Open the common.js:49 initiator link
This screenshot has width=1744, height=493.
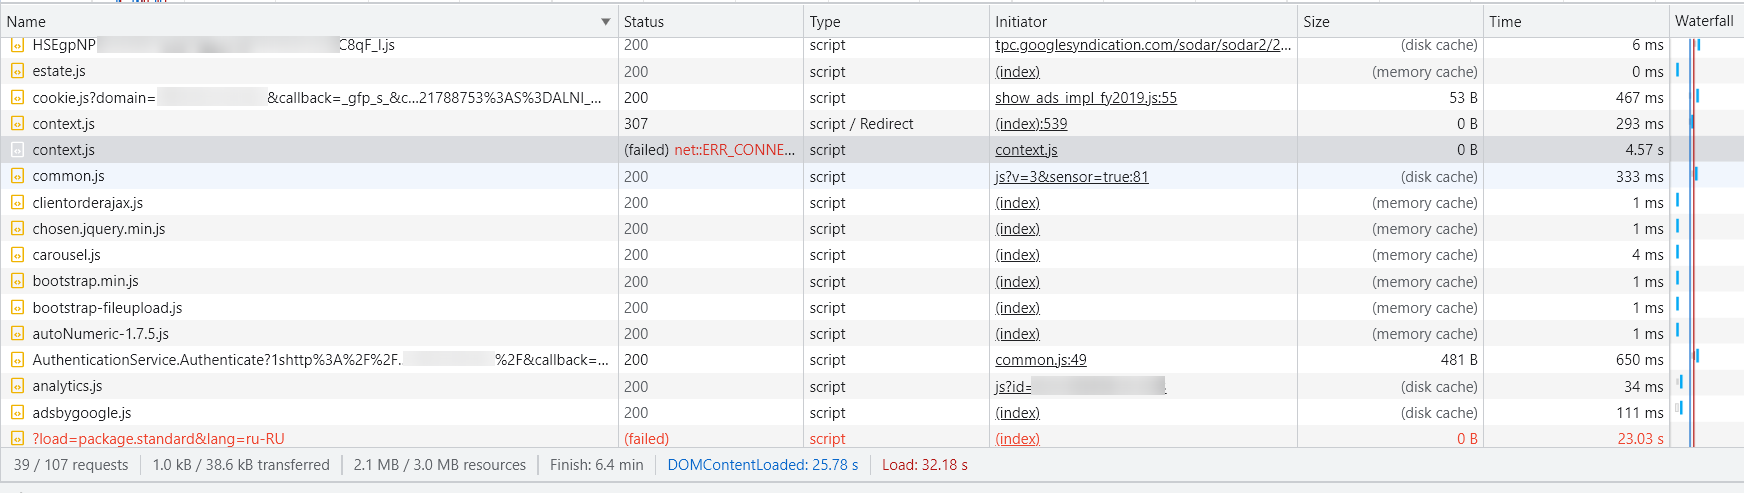point(1040,360)
